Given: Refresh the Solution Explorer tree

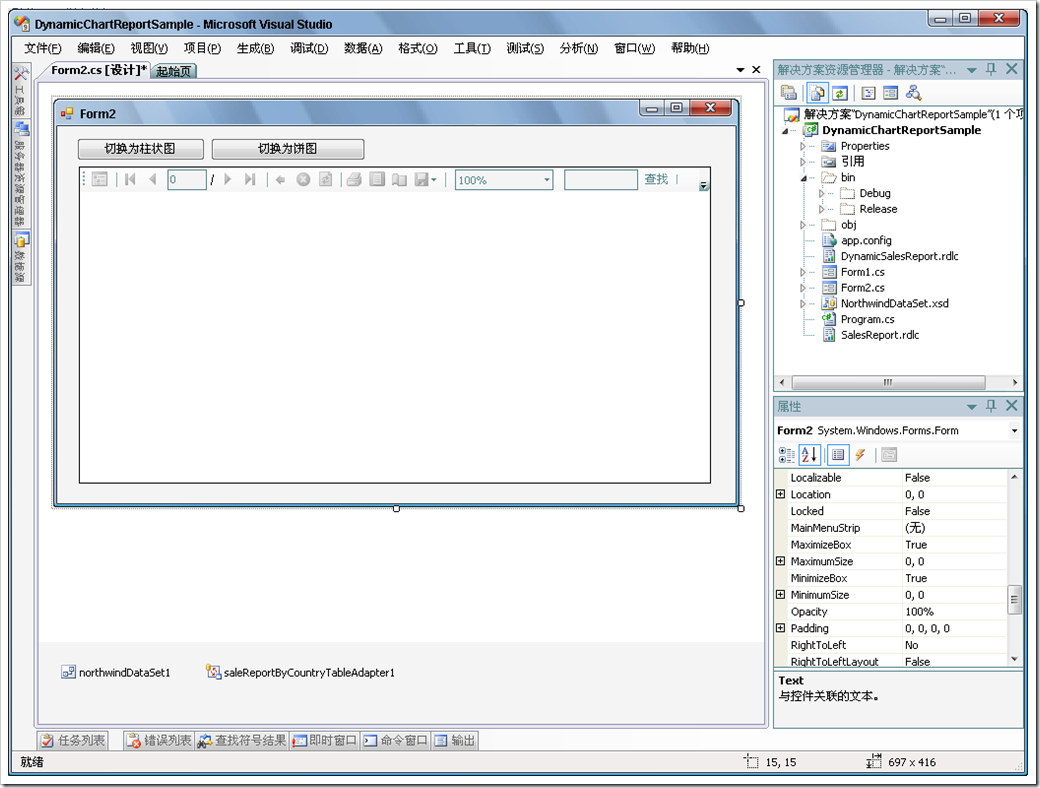Looking at the screenshot, I should 840,94.
